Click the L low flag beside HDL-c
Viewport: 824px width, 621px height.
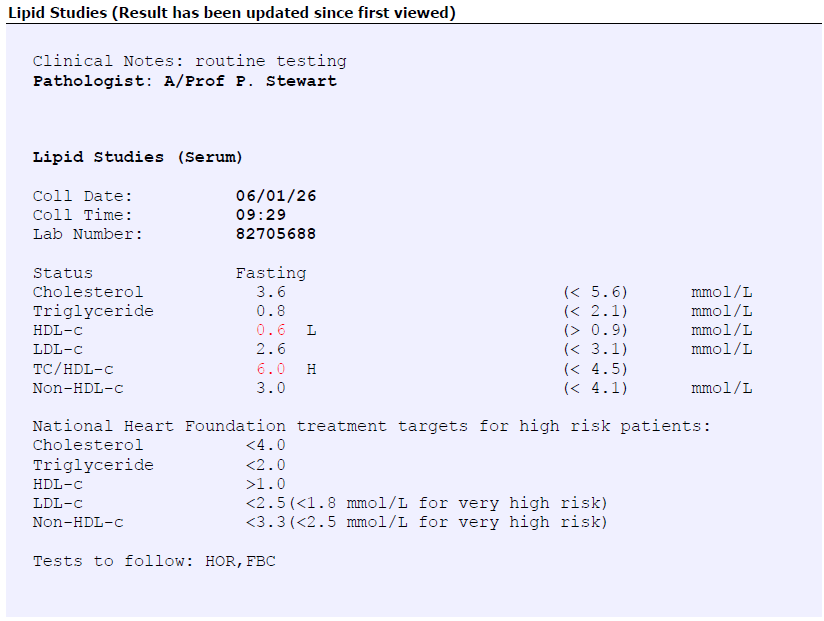pos(311,330)
